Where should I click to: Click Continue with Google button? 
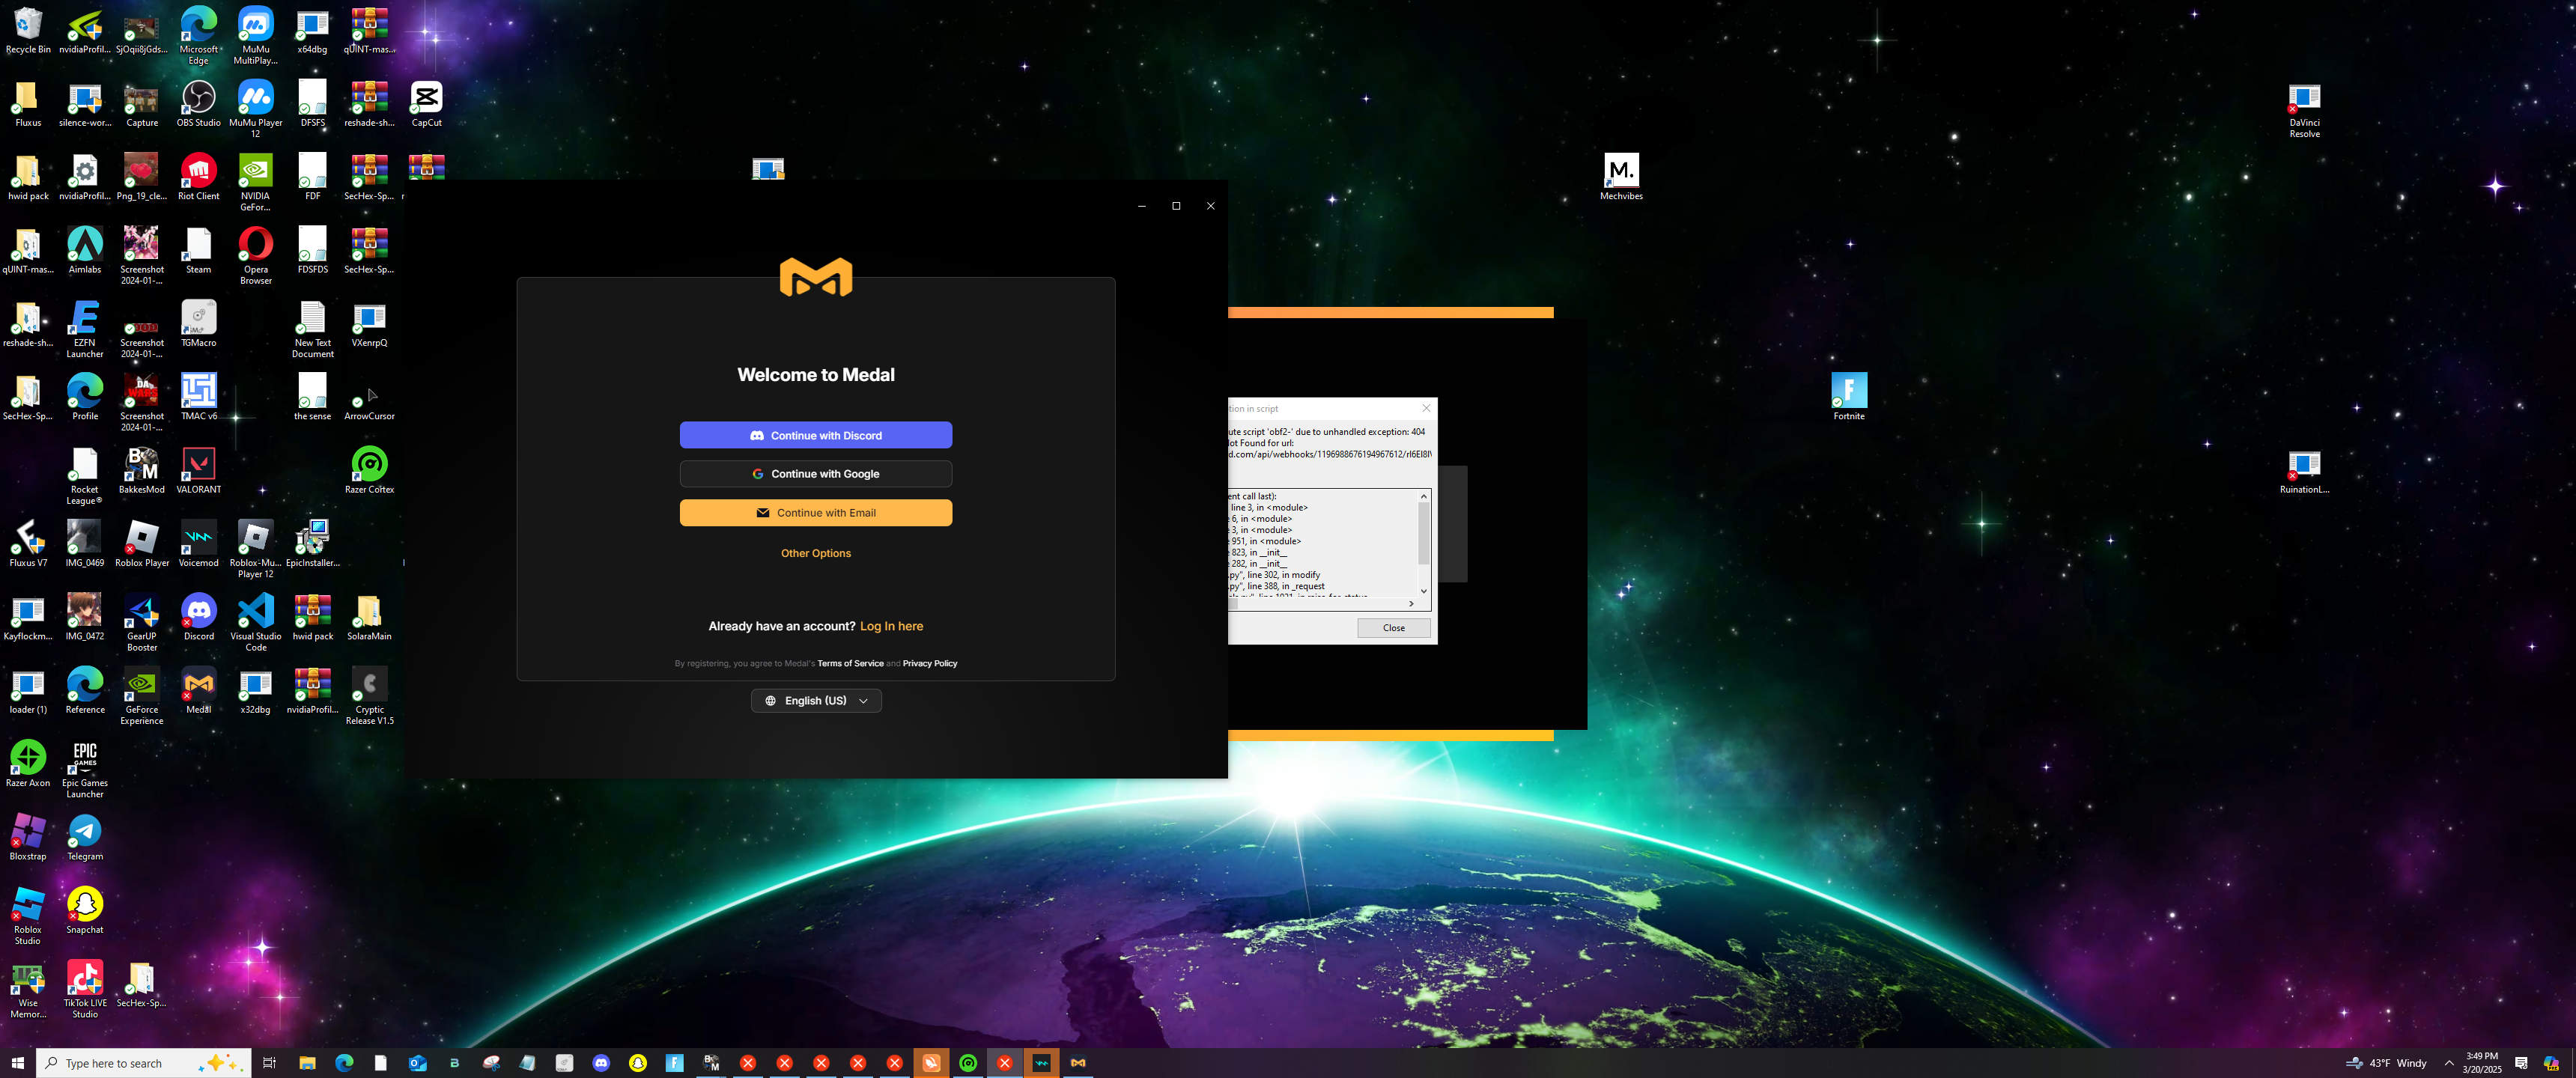coord(815,474)
